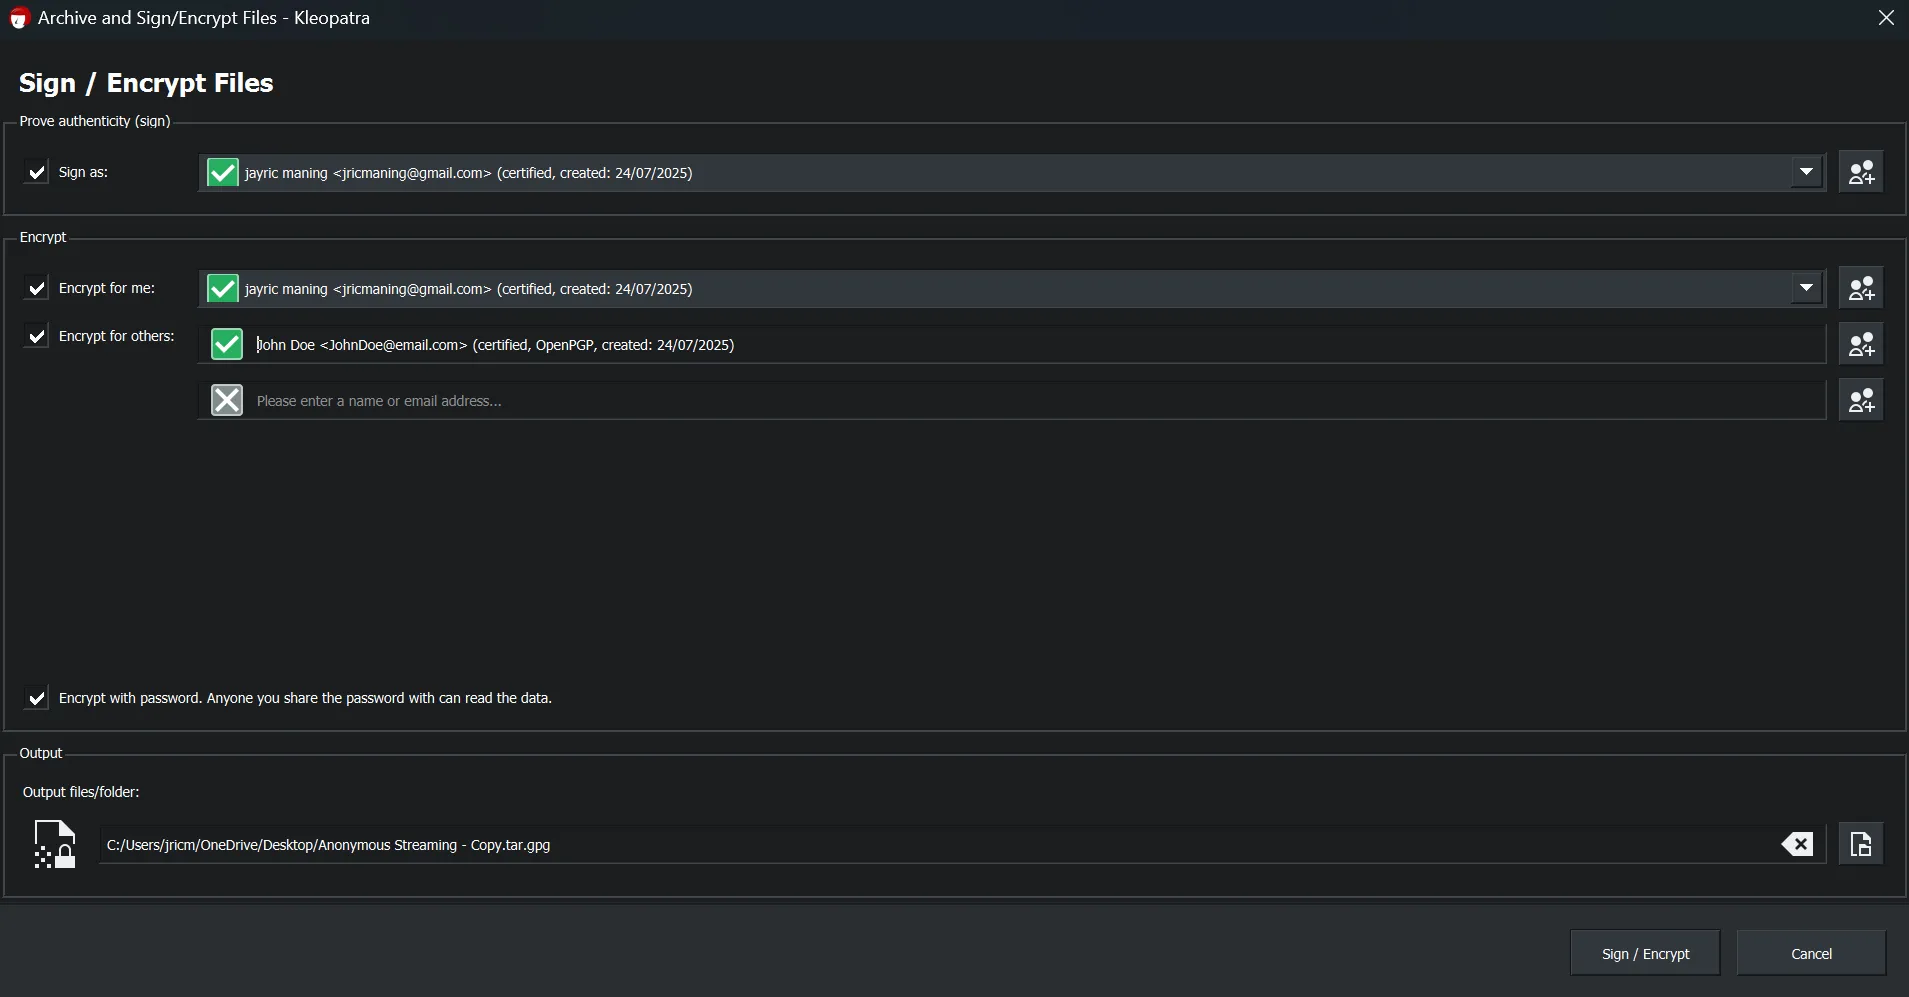
Task: Expand the Sign as certificate dropdown
Action: pos(1806,173)
